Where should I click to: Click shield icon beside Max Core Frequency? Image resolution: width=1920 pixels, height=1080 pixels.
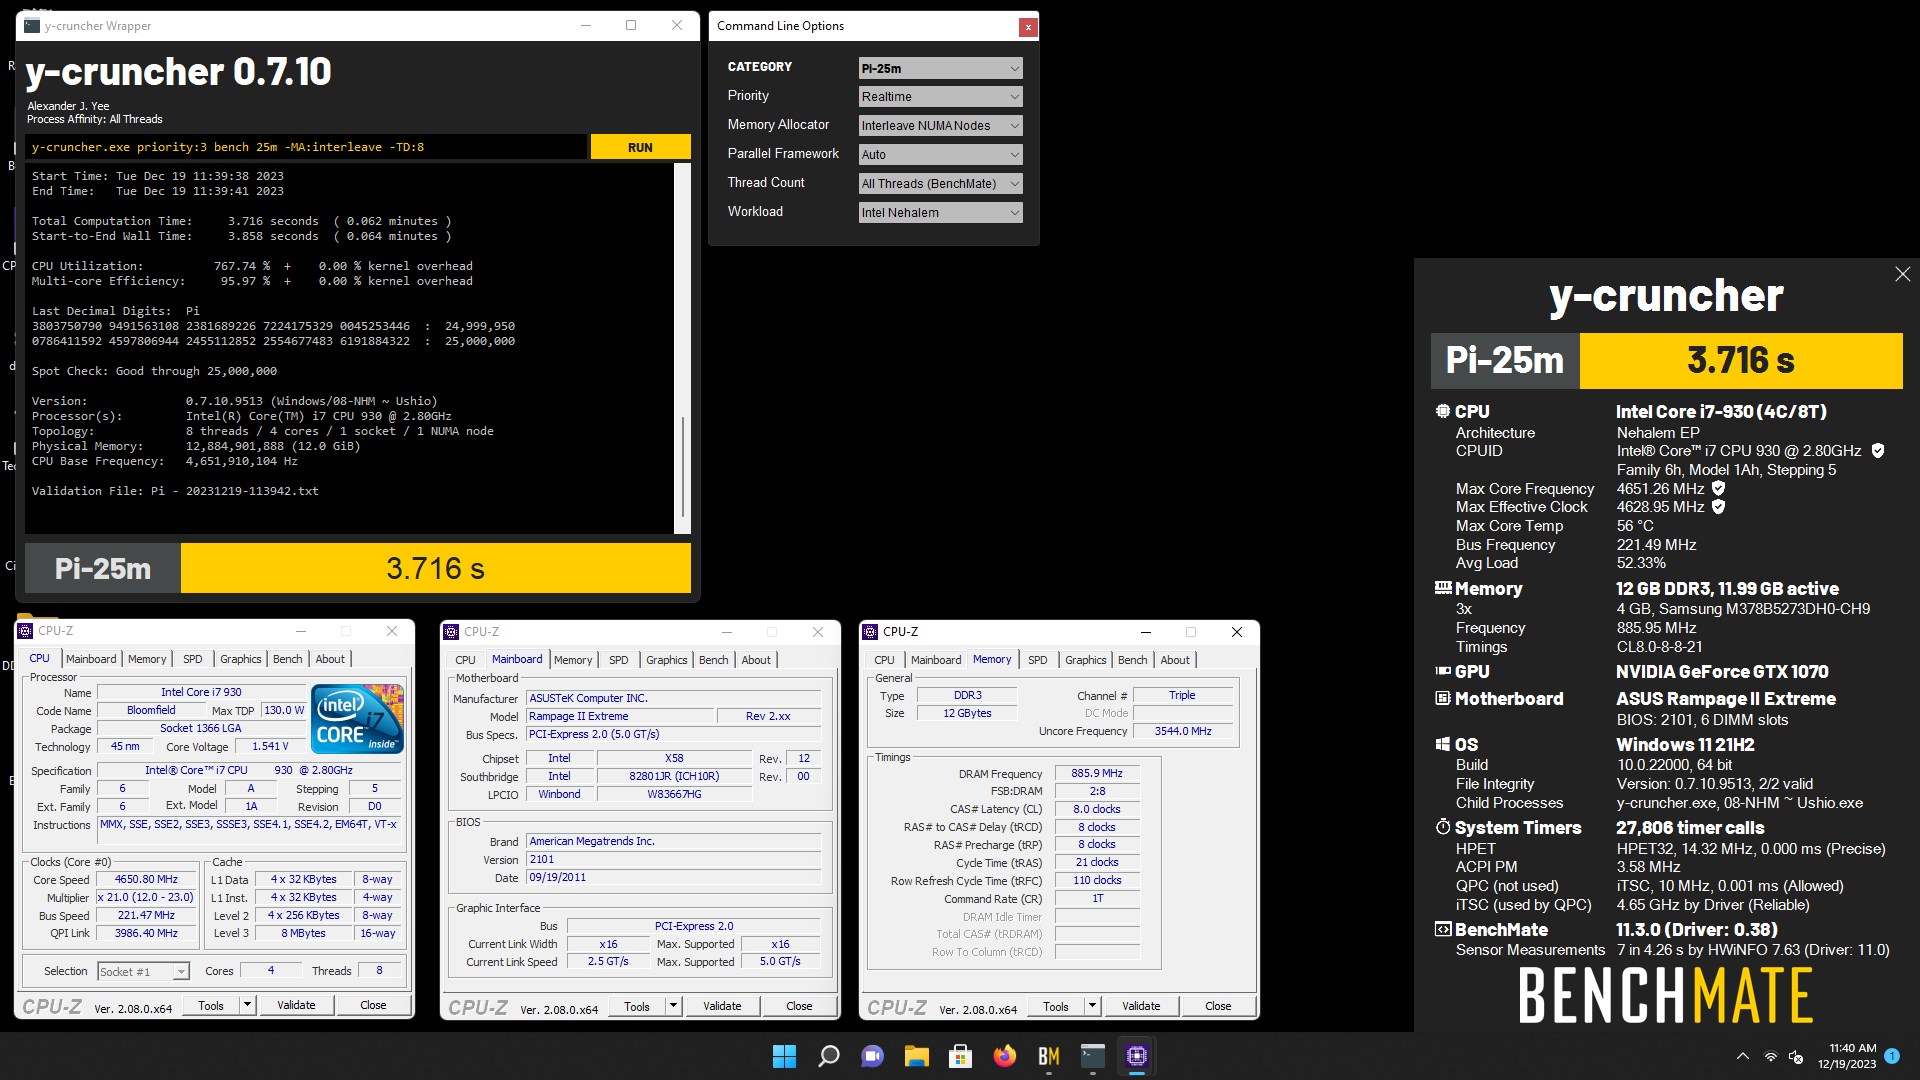coord(1718,489)
